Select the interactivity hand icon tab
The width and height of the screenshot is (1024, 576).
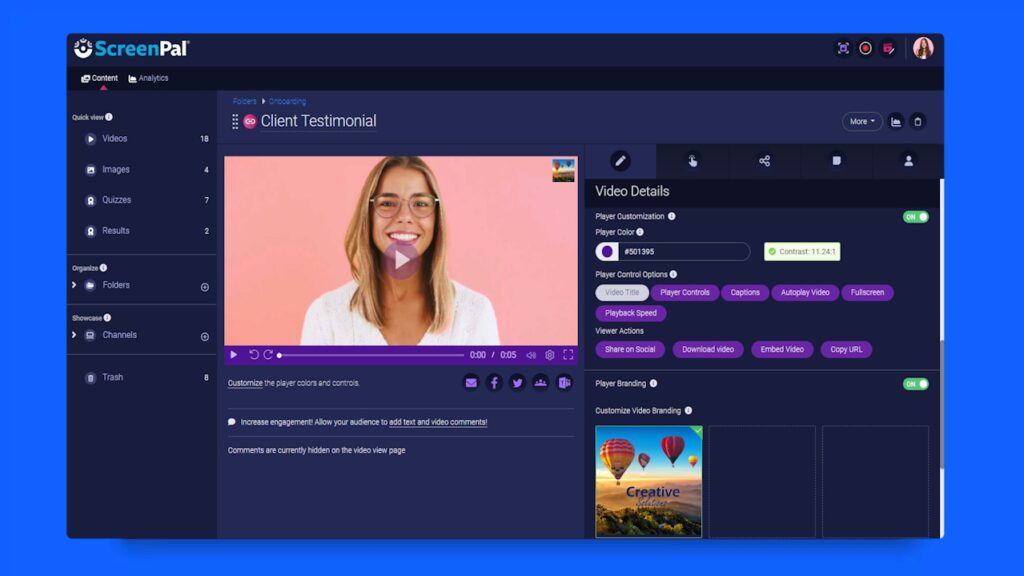(694, 160)
